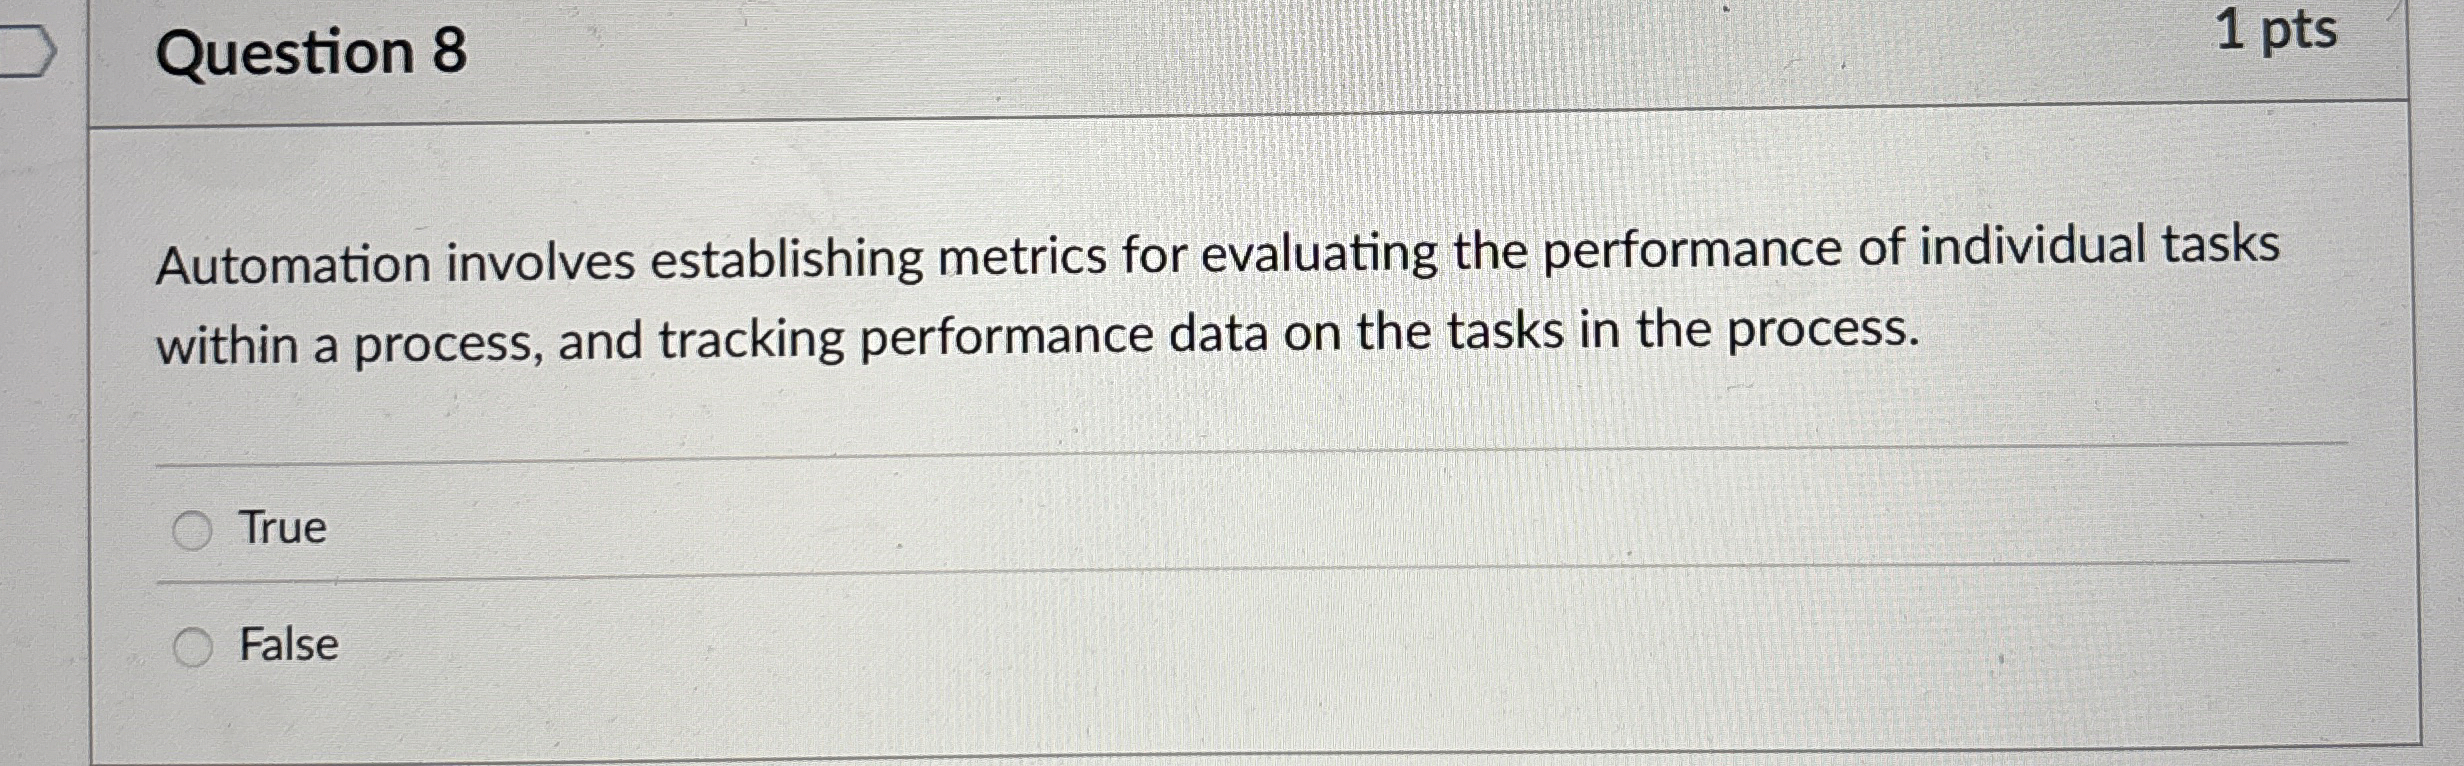
Task: Click the word tracking in second line
Action: [751, 340]
